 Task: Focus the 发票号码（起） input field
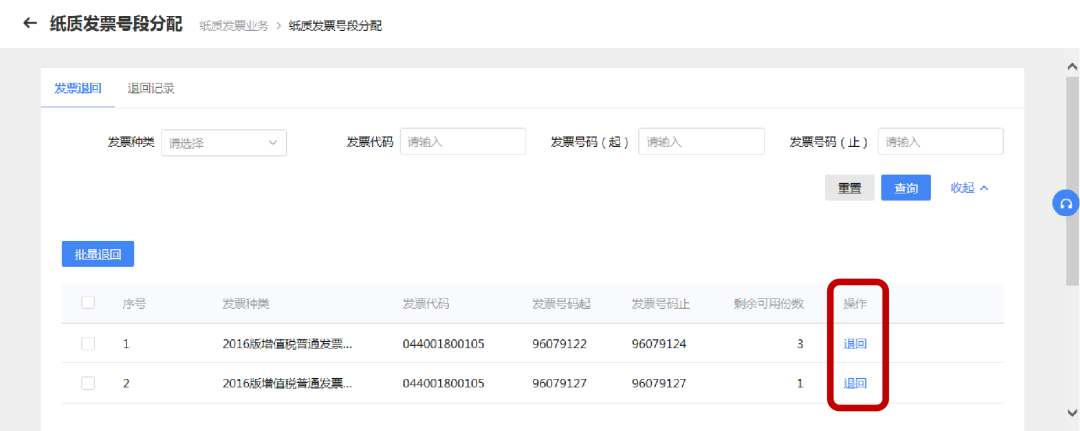pyautogui.click(x=702, y=141)
